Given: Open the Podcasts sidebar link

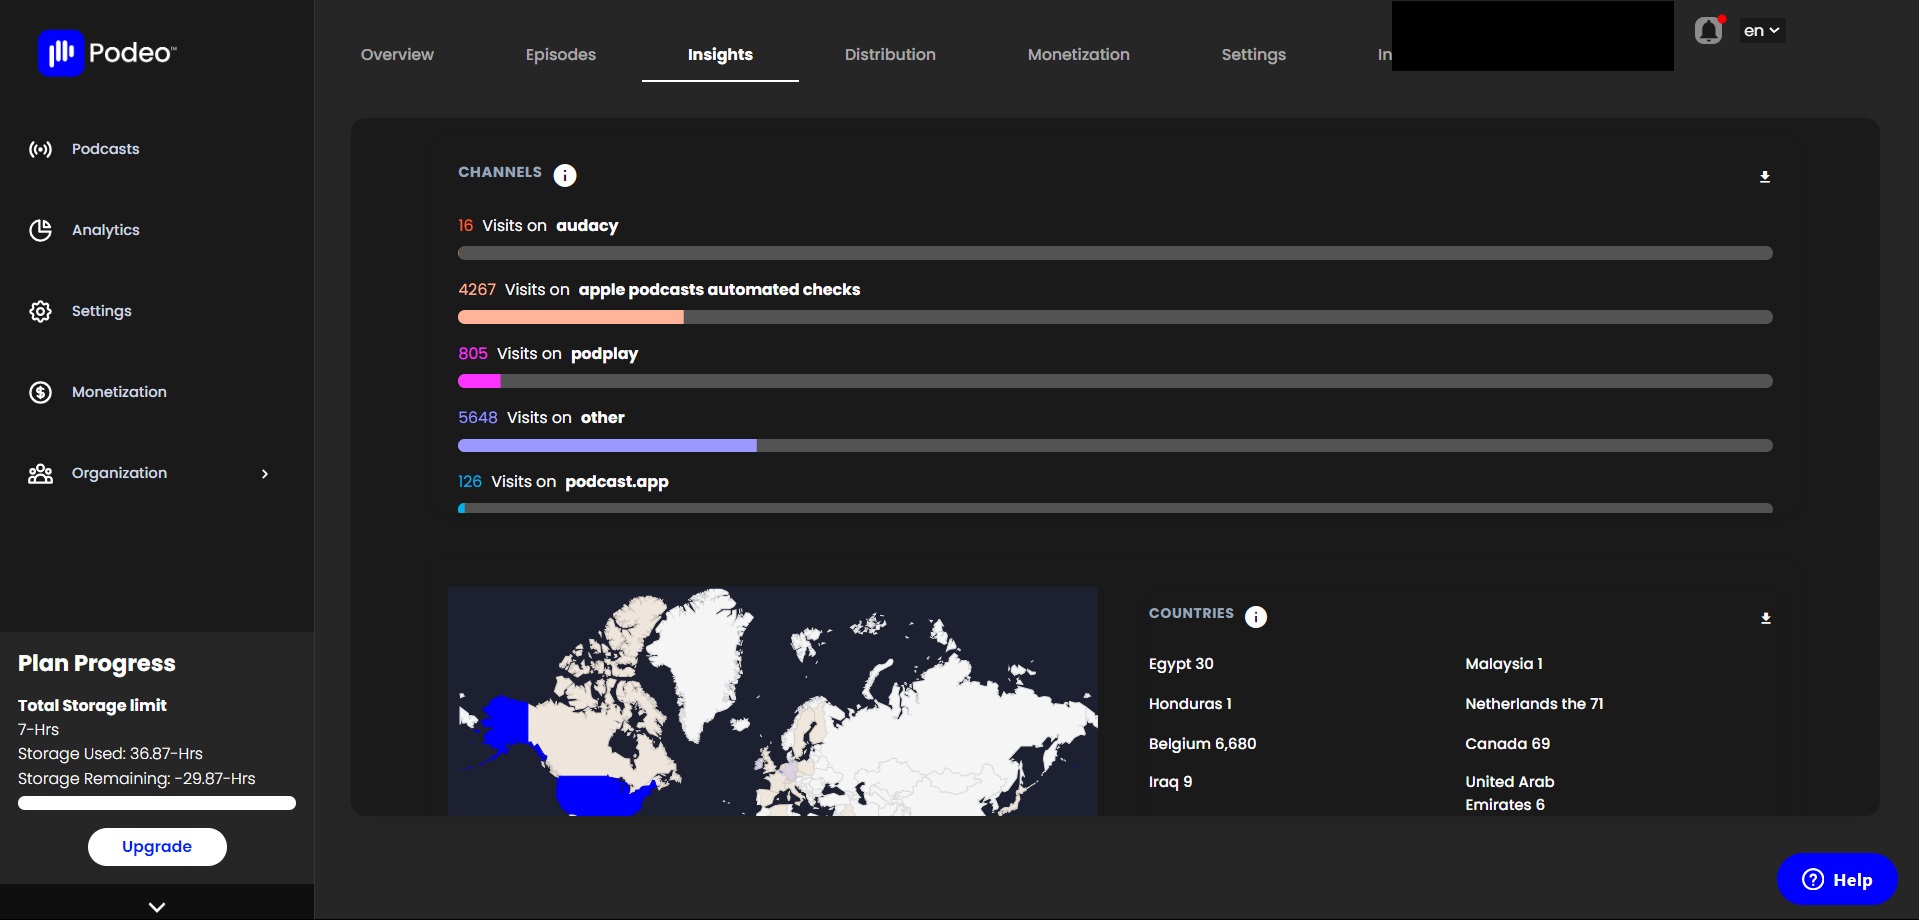Looking at the screenshot, I should (x=105, y=149).
